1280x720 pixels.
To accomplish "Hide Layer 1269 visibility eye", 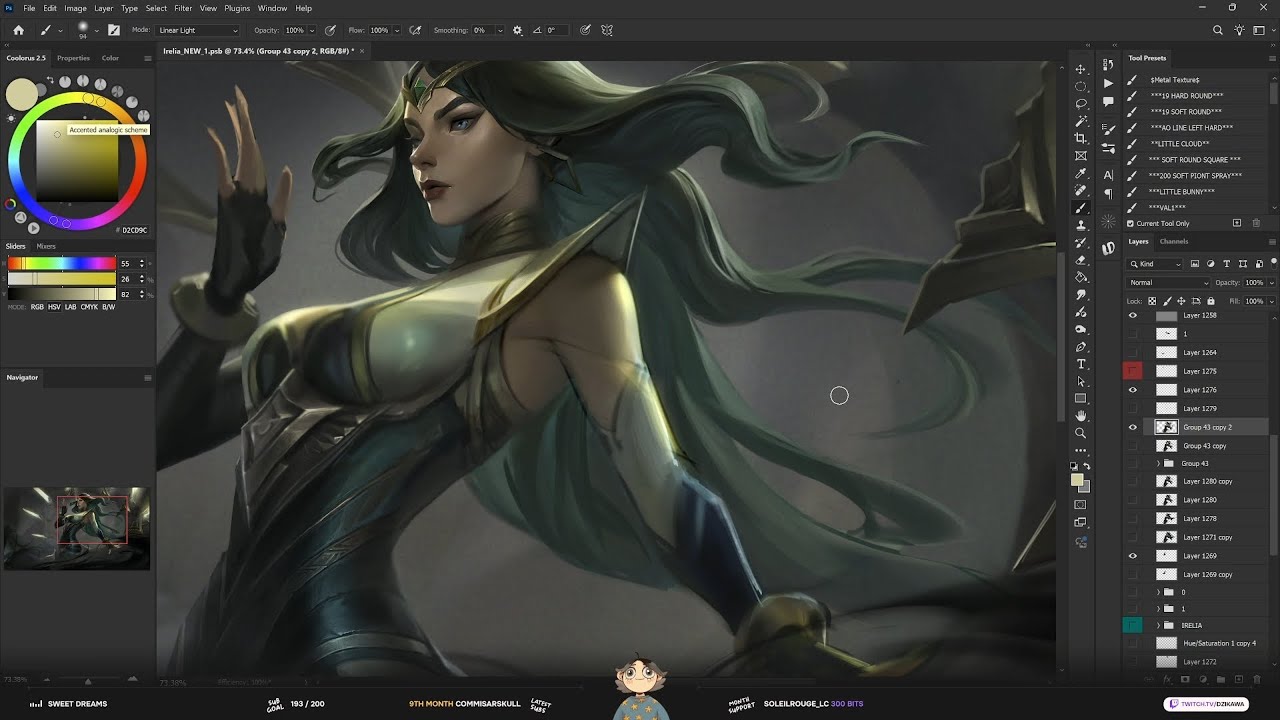I will tap(1133, 556).
